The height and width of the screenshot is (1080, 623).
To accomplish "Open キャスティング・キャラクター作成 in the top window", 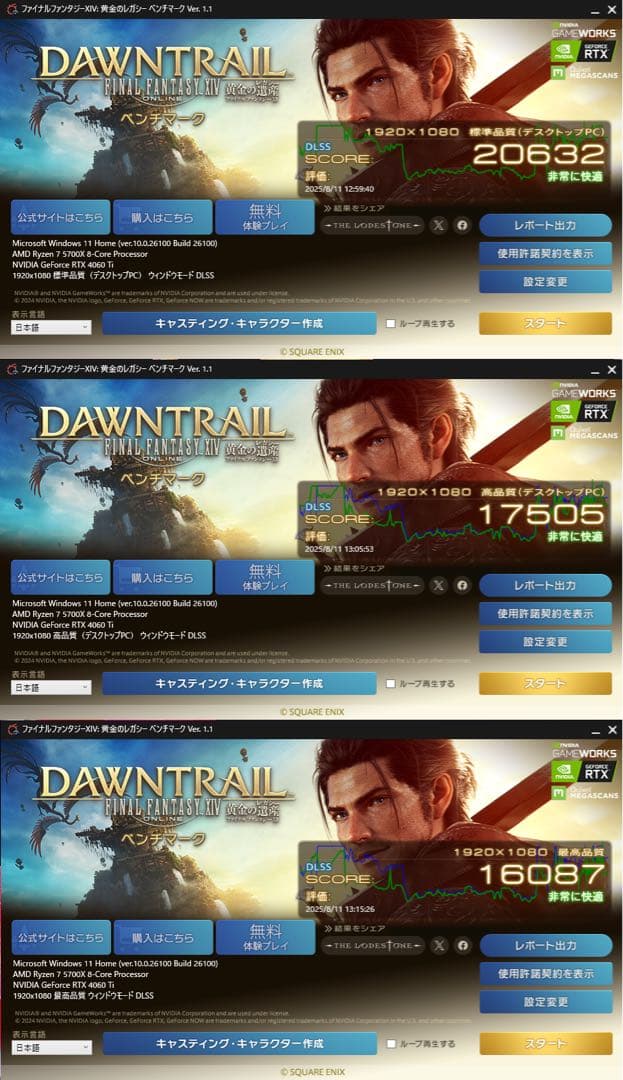I will (x=239, y=324).
